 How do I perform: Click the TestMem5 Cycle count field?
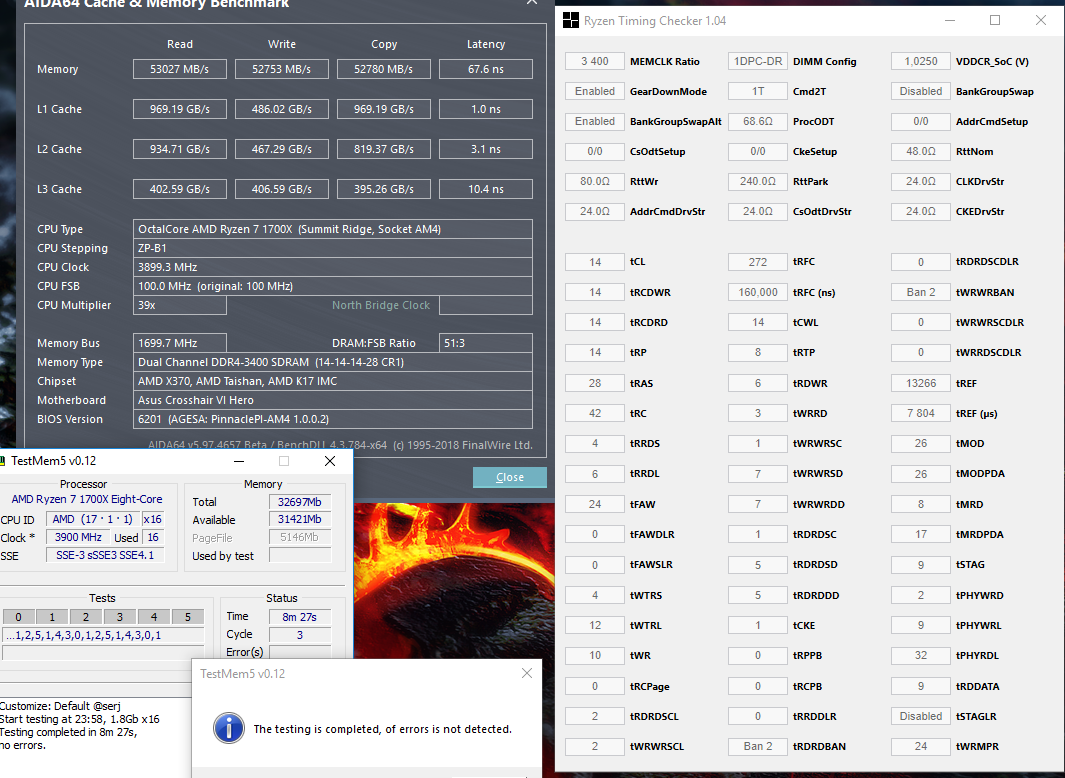(x=300, y=635)
